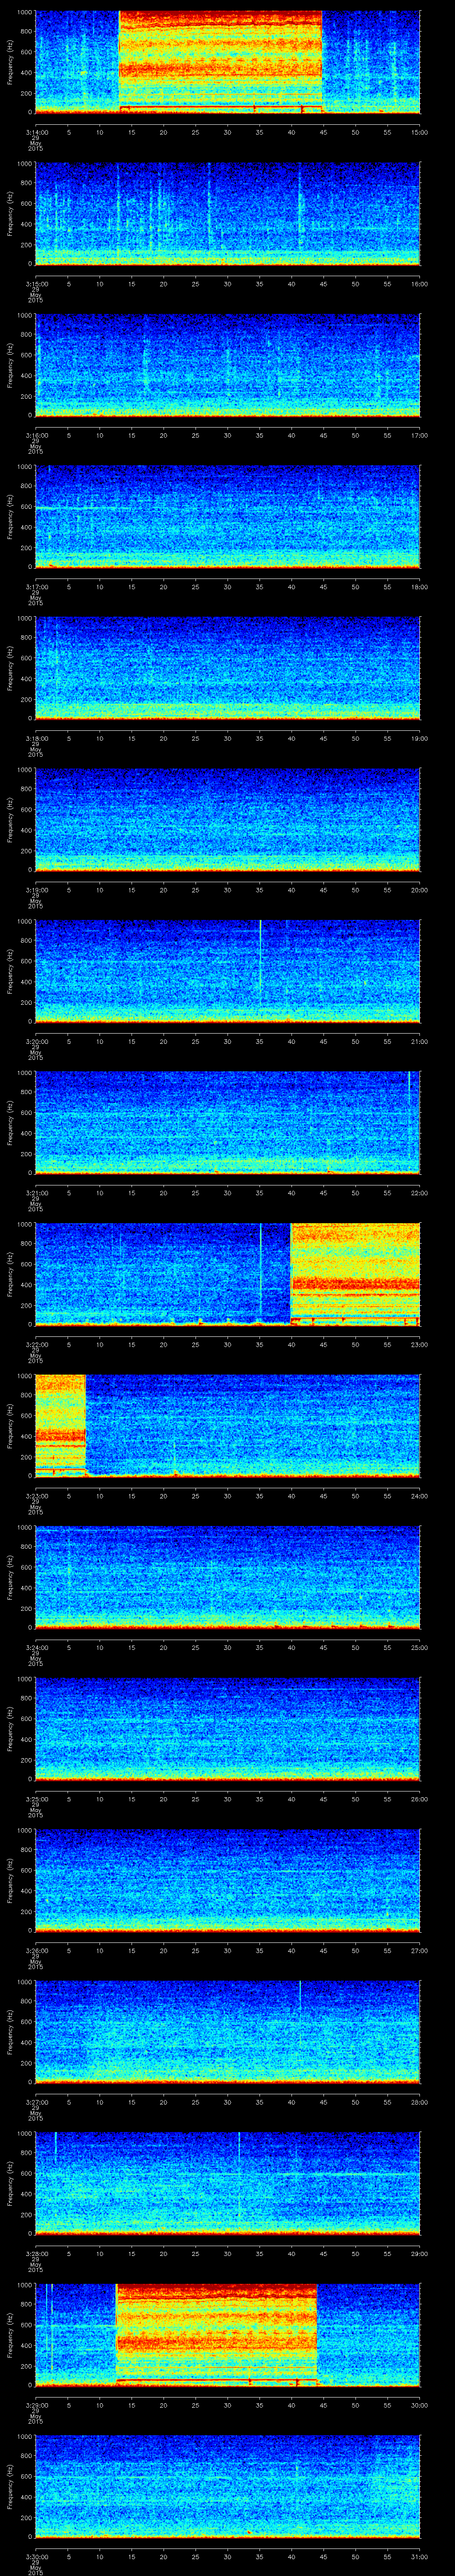
Task: Click the '3:21:00' start time label
Action: pos(37,1192)
